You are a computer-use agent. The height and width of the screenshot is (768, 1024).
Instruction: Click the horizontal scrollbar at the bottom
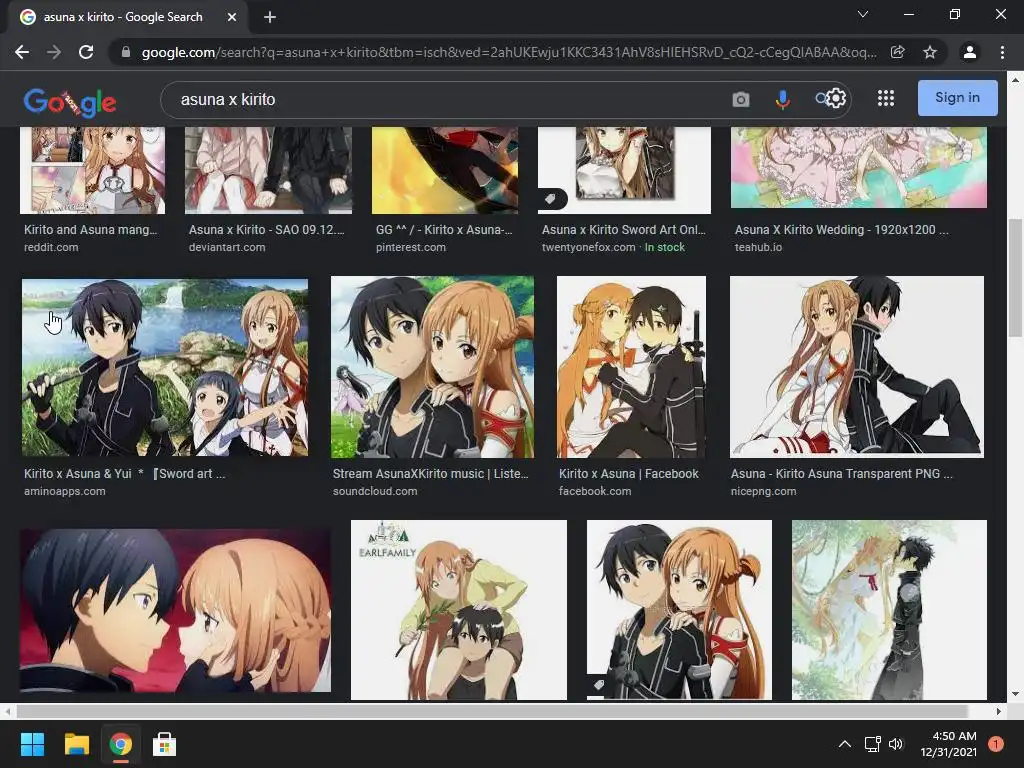pyautogui.click(x=491, y=711)
